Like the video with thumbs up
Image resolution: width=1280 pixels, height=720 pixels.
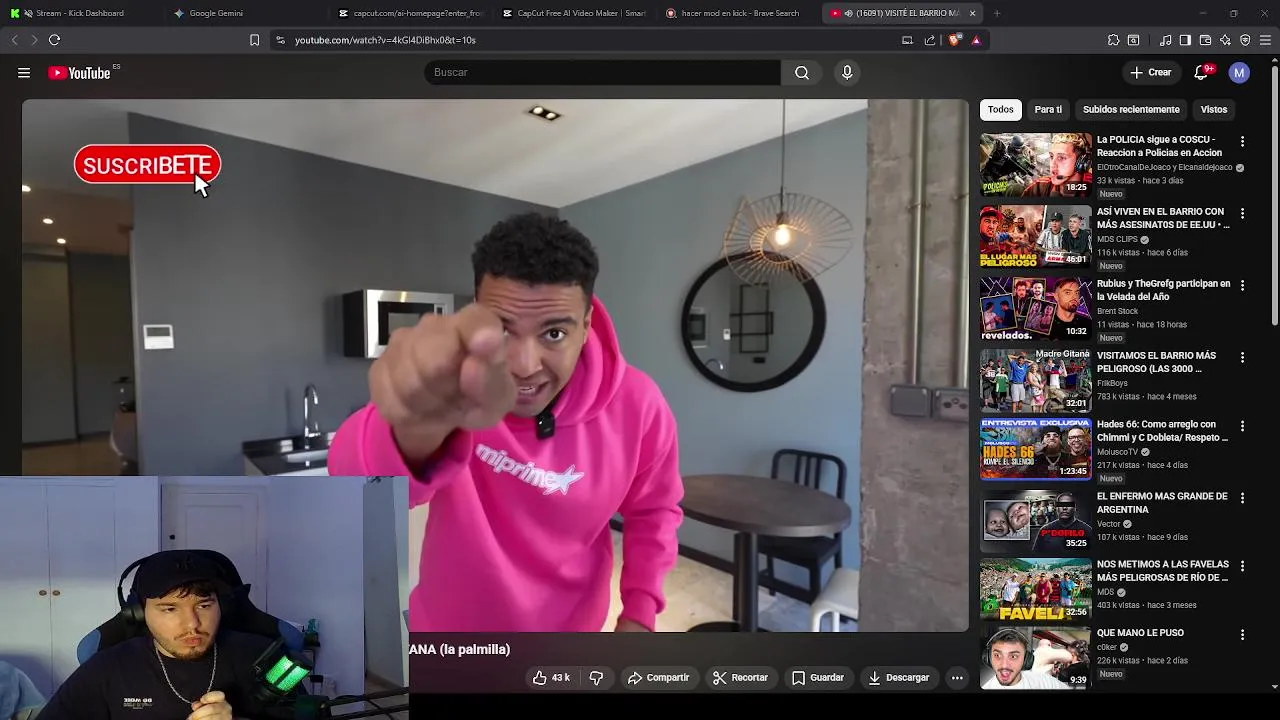(551, 678)
